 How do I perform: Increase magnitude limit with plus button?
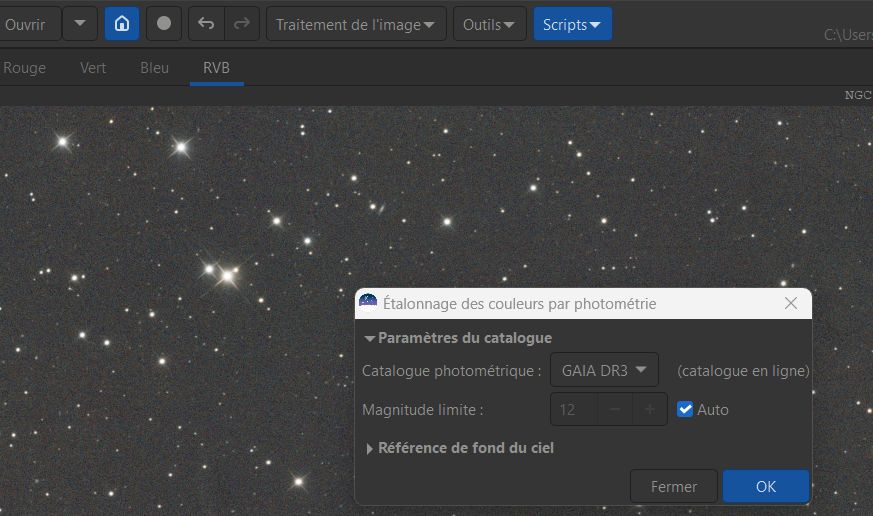650,410
